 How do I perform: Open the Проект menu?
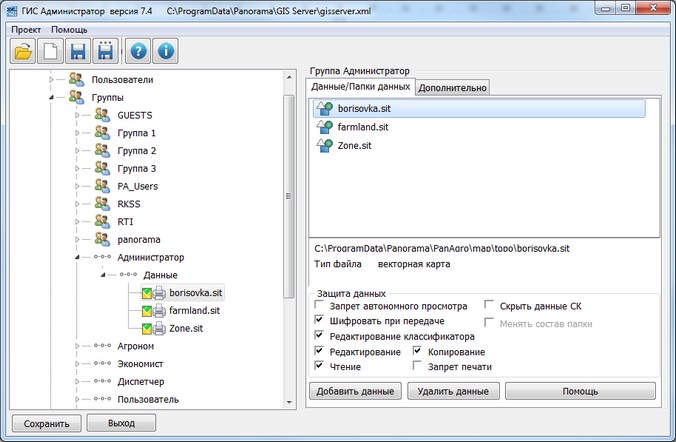(x=26, y=30)
